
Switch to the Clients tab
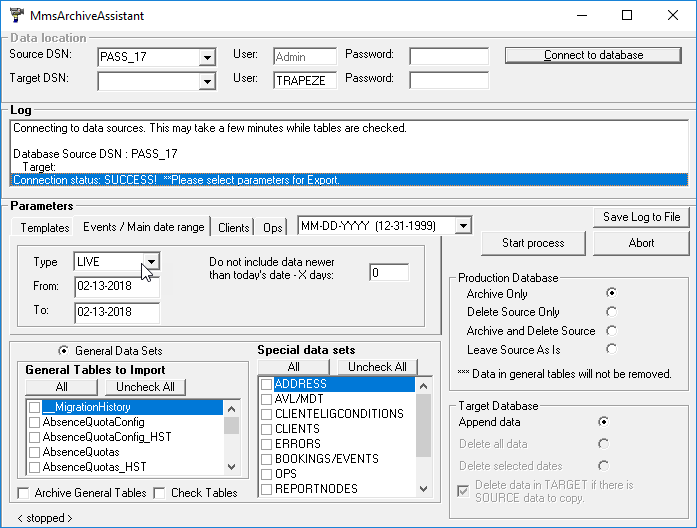[x=233, y=228]
